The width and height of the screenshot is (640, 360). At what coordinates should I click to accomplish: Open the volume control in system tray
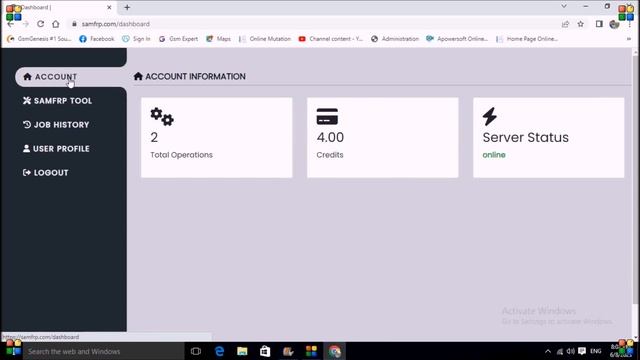point(571,351)
